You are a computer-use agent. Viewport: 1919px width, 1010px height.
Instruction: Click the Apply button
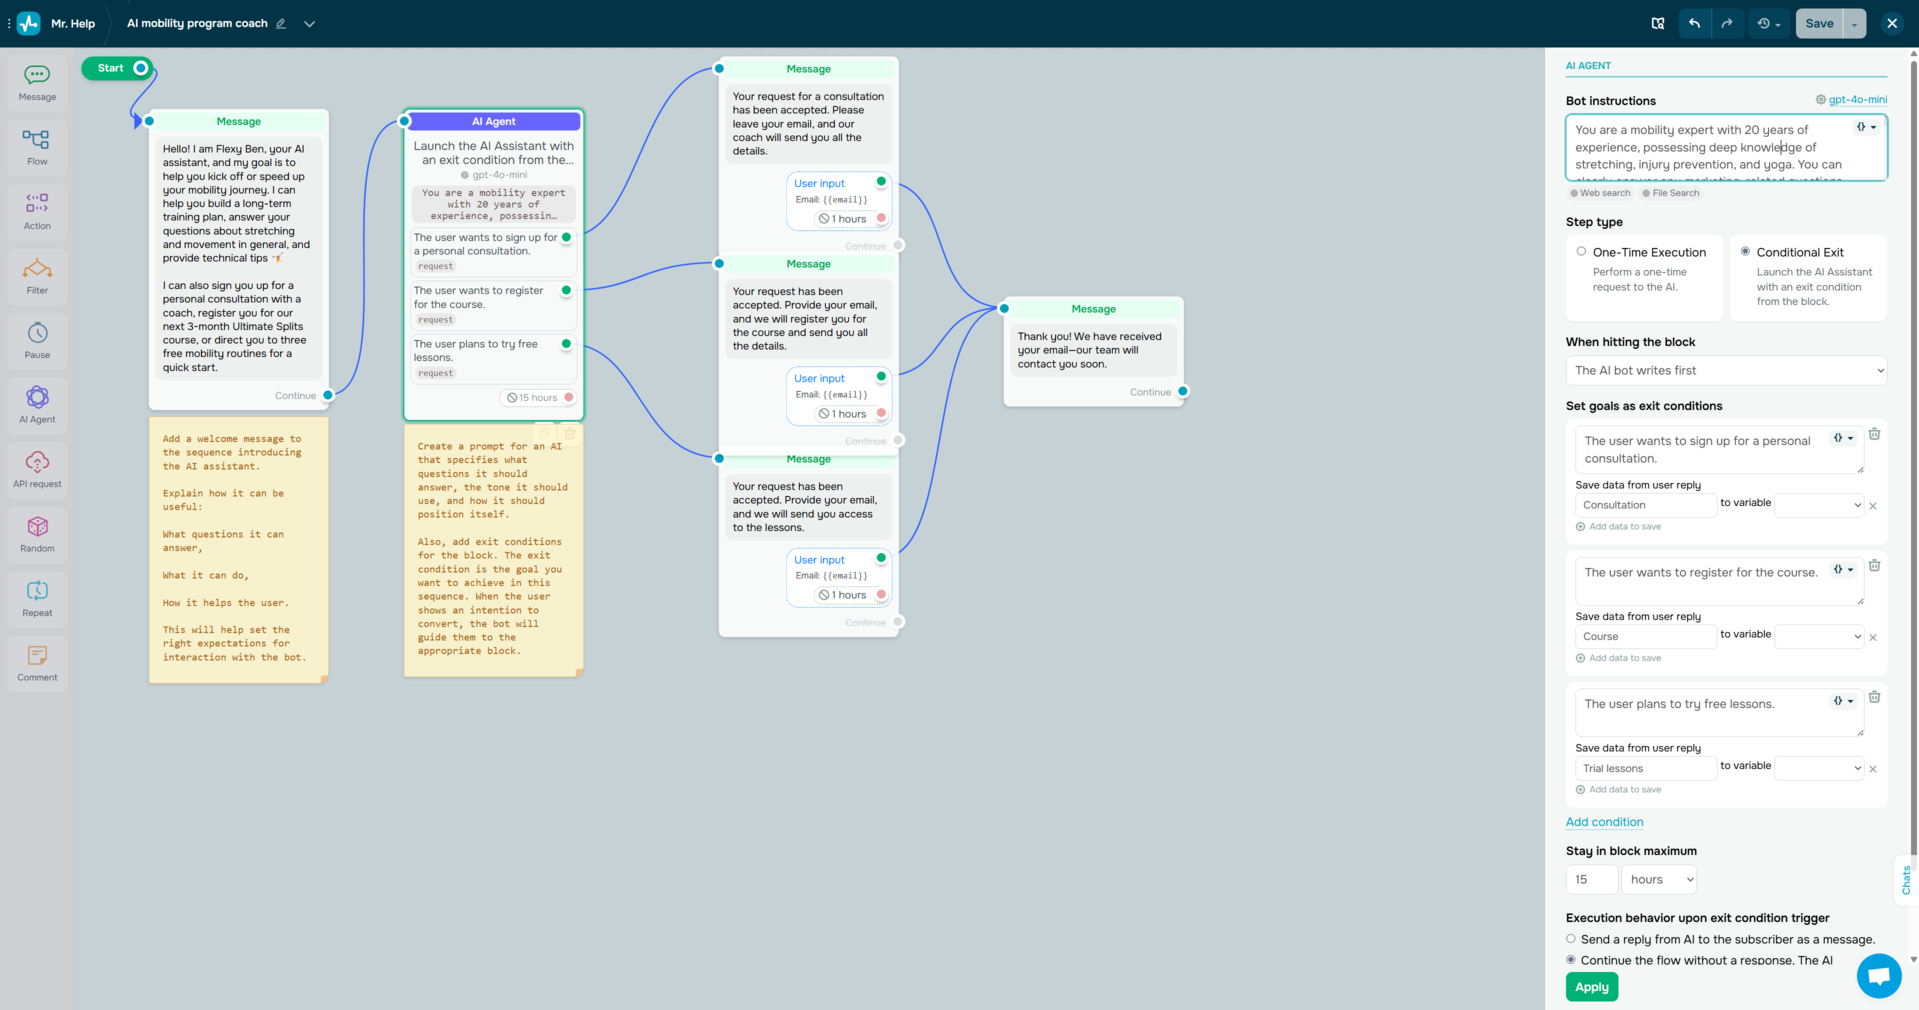(x=1591, y=987)
